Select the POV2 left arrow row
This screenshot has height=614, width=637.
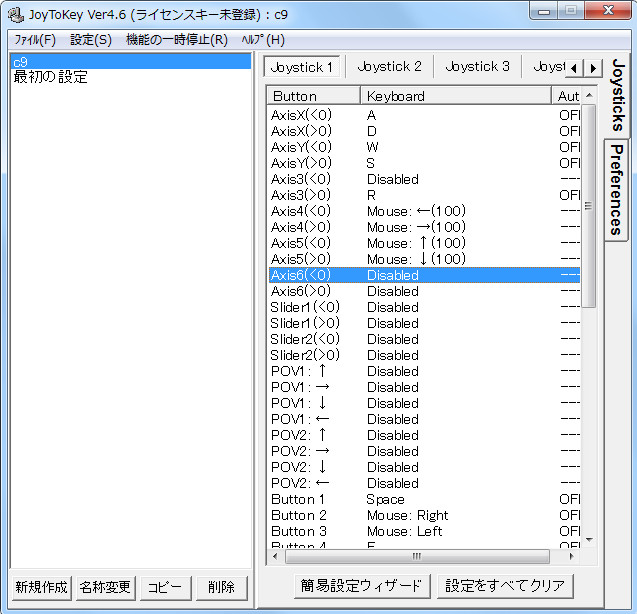coord(425,483)
